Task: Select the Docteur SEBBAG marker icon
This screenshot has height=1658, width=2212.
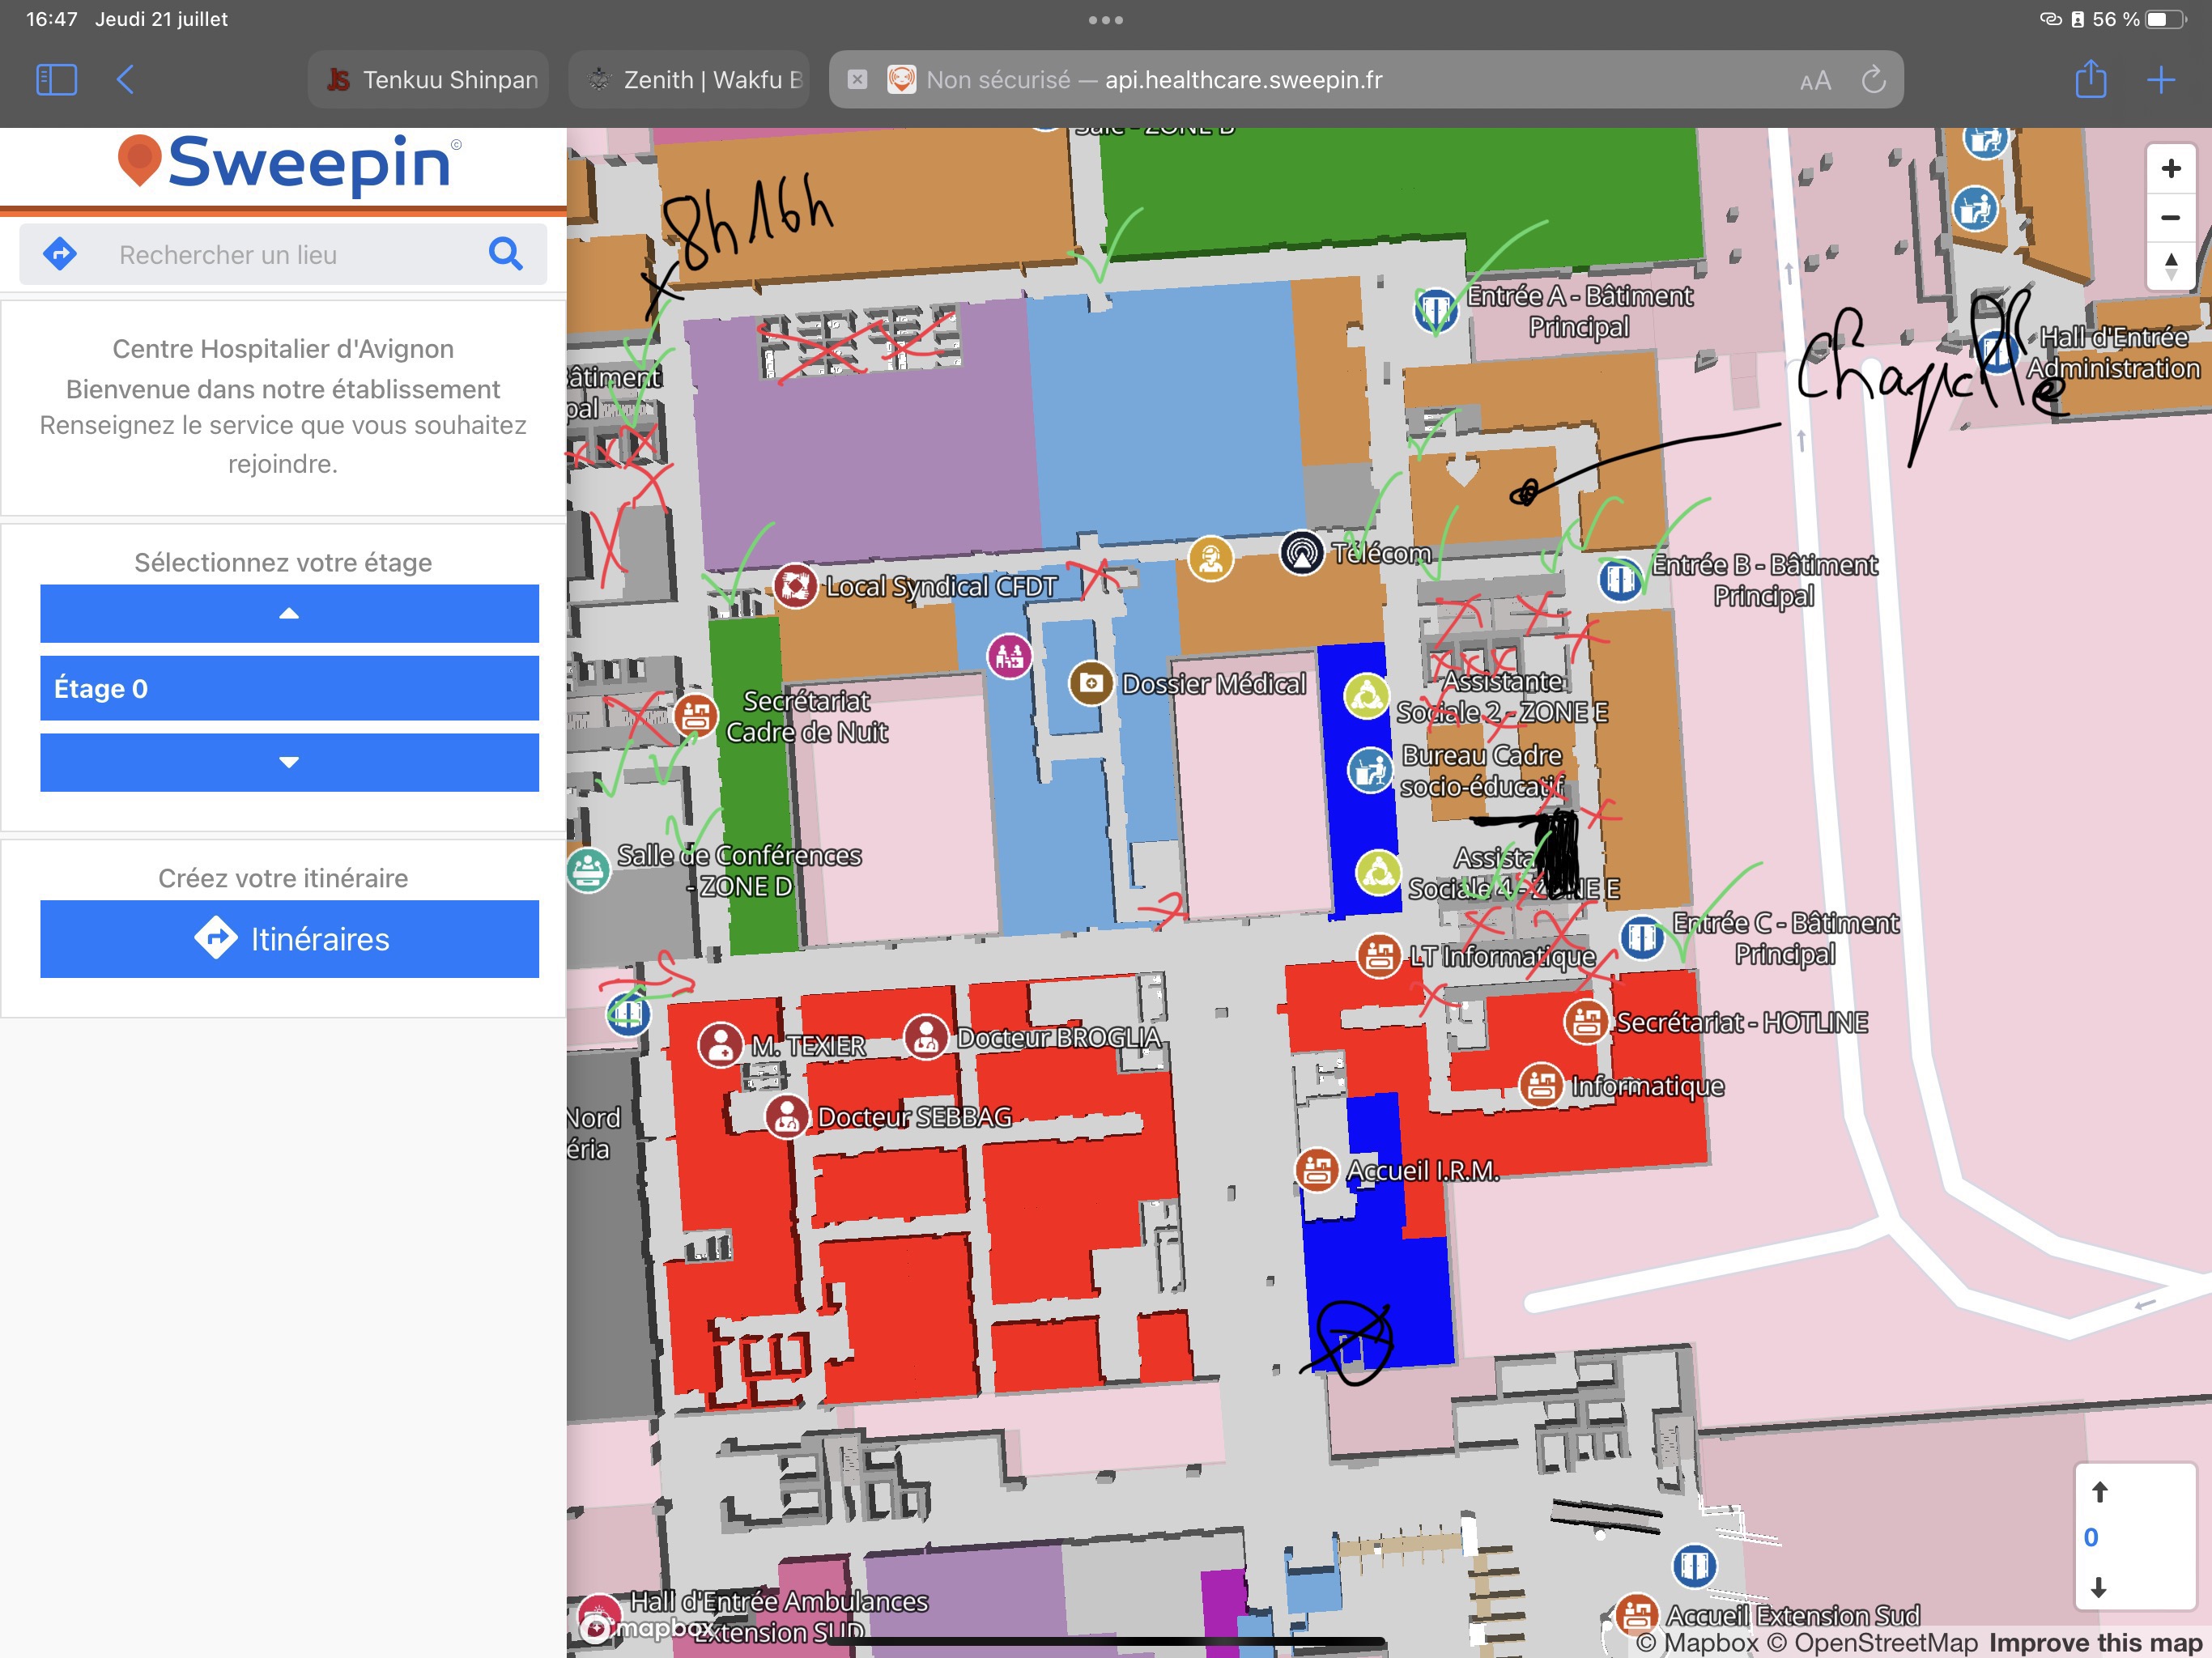Action: click(x=787, y=1116)
